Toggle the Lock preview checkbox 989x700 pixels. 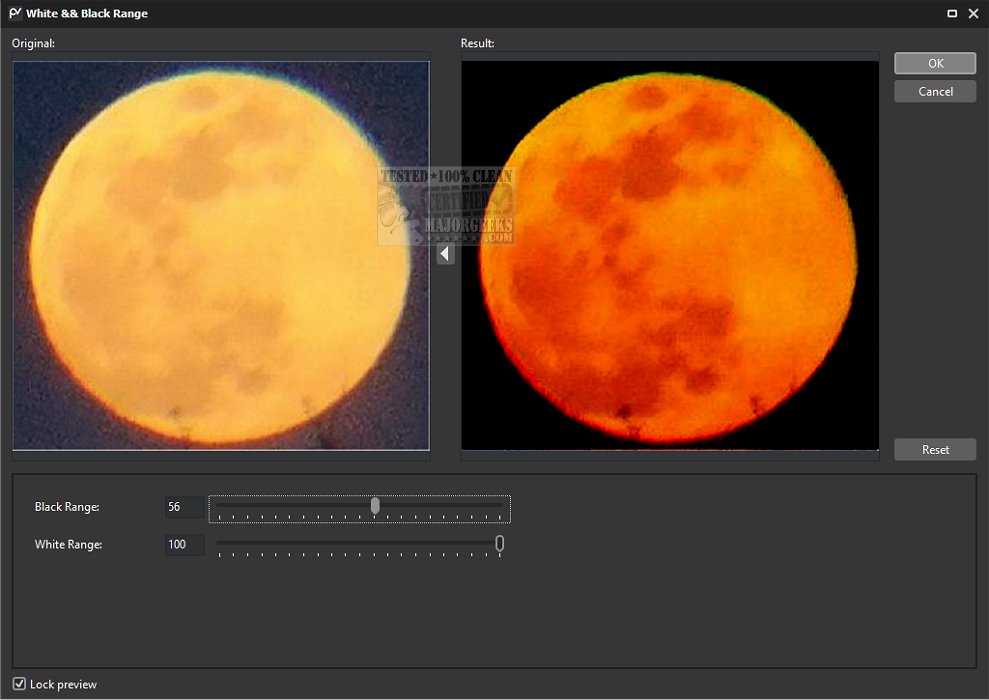coord(20,684)
